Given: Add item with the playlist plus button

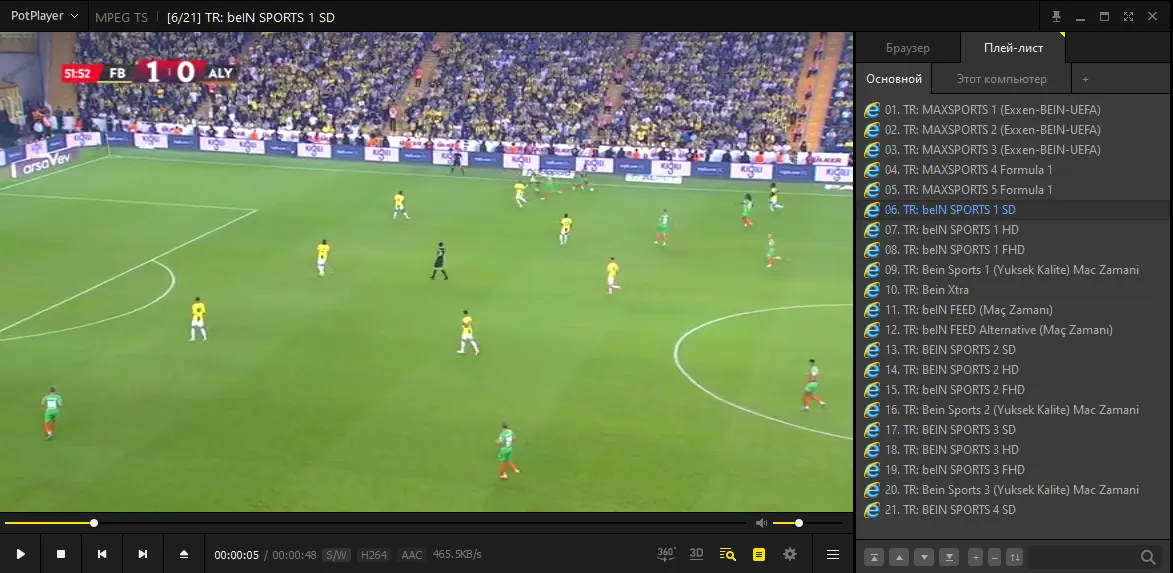Looking at the screenshot, I should pos(975,557).
